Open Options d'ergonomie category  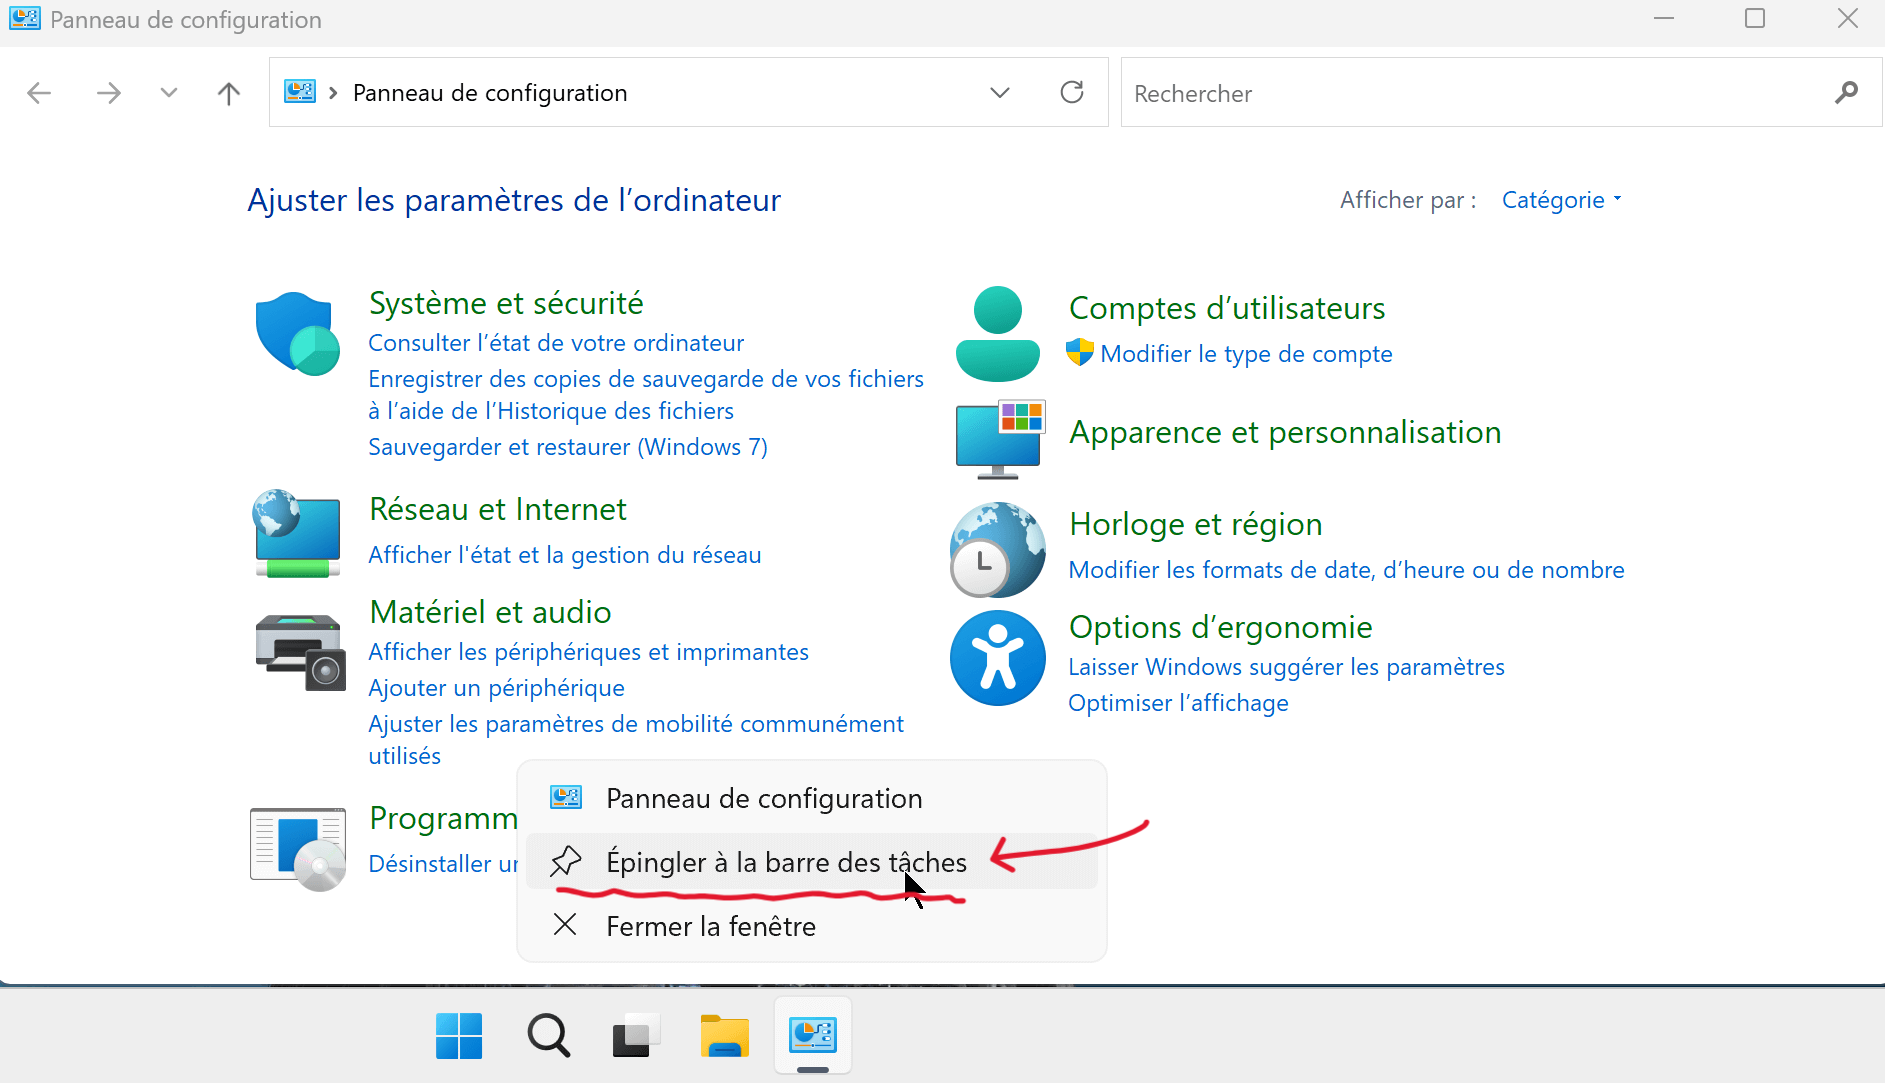[1220, 627]
